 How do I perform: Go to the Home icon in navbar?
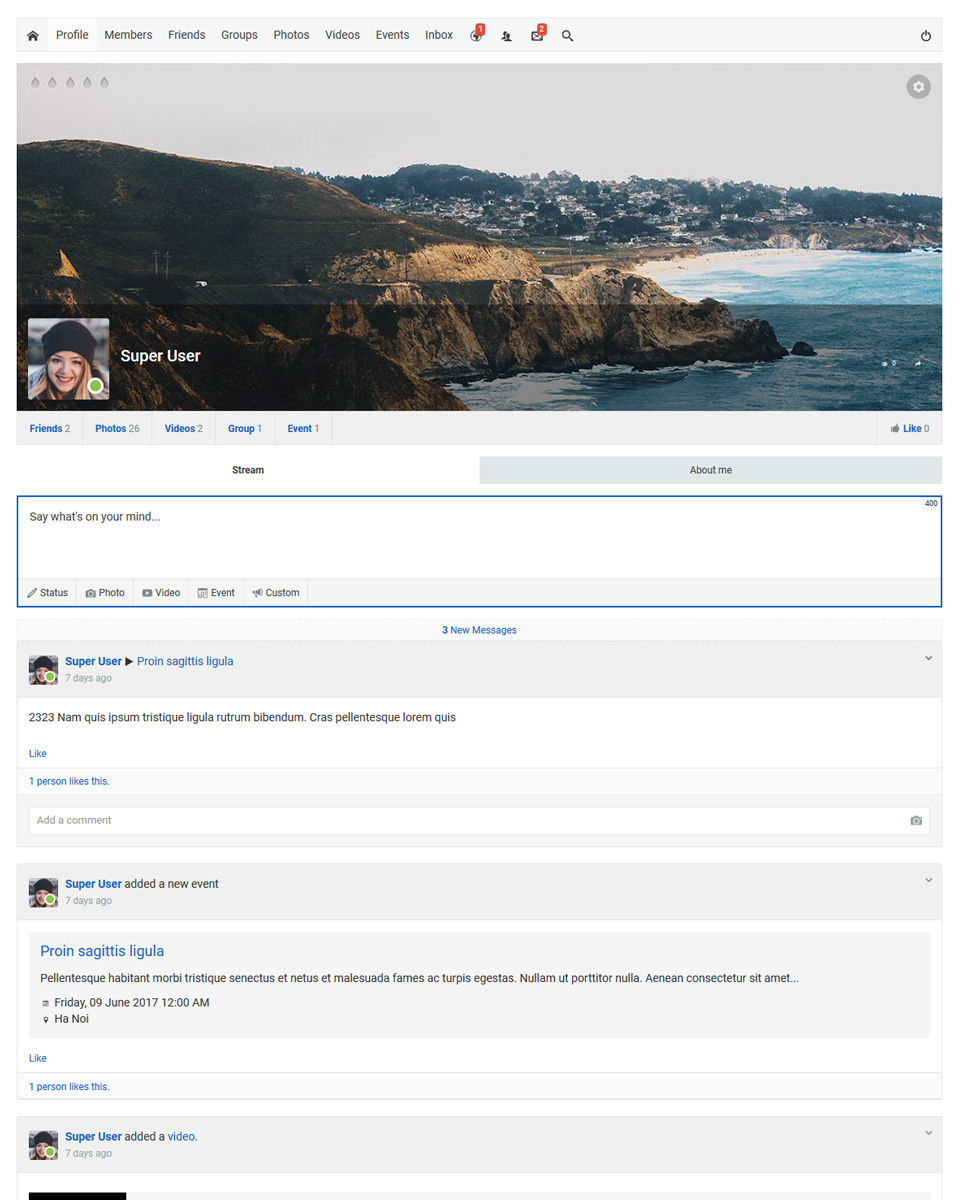[x=33, y=36]
